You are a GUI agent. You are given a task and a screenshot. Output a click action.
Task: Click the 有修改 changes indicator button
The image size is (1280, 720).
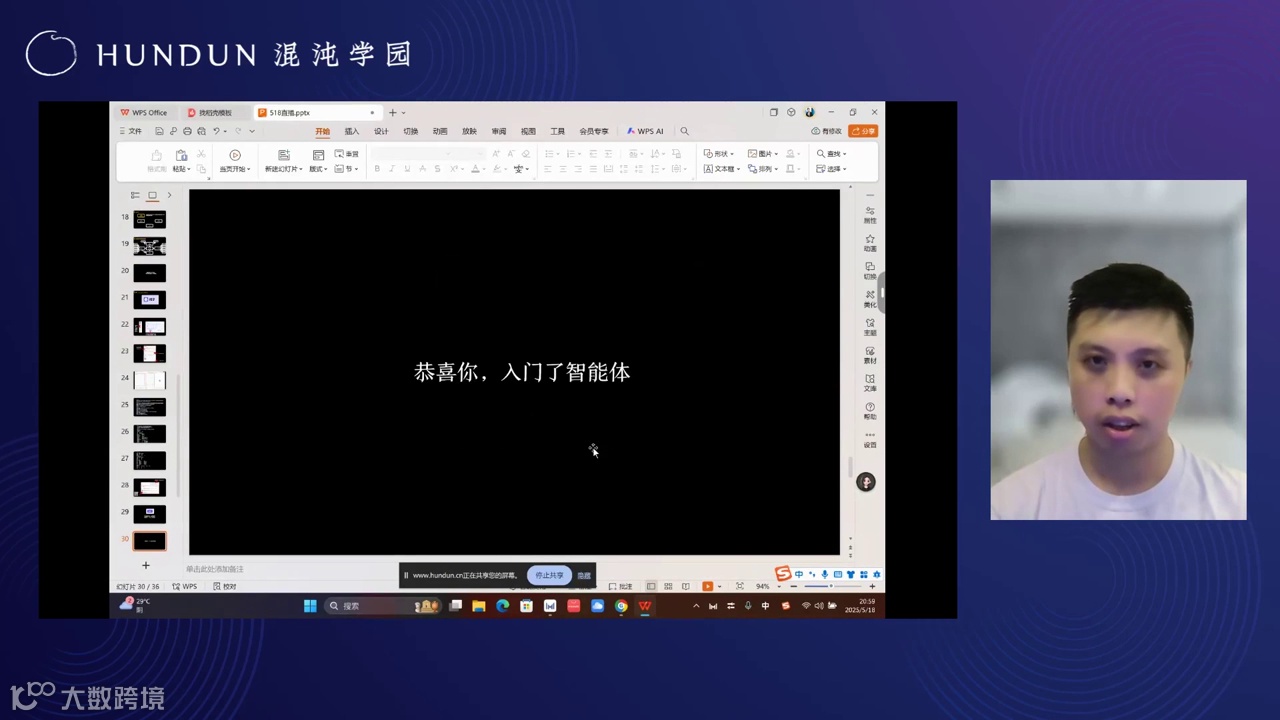click(x=826, y=131)
